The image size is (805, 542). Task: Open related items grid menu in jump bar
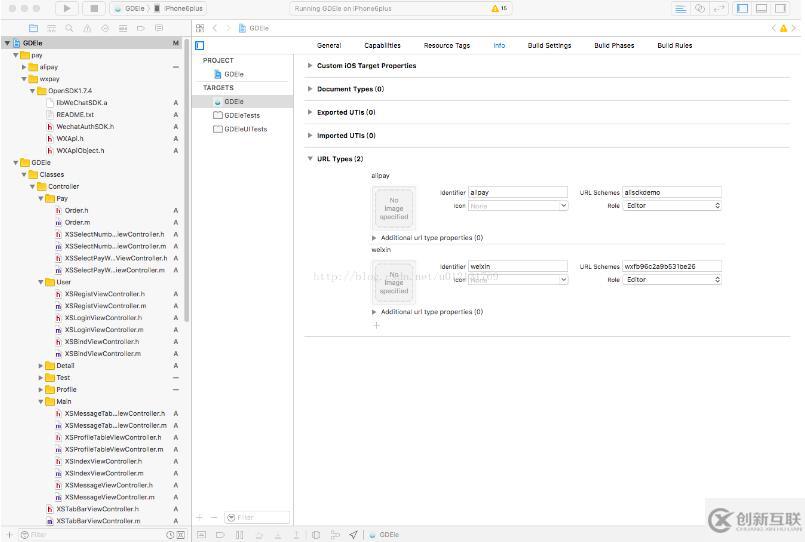[x=200, y=28]
